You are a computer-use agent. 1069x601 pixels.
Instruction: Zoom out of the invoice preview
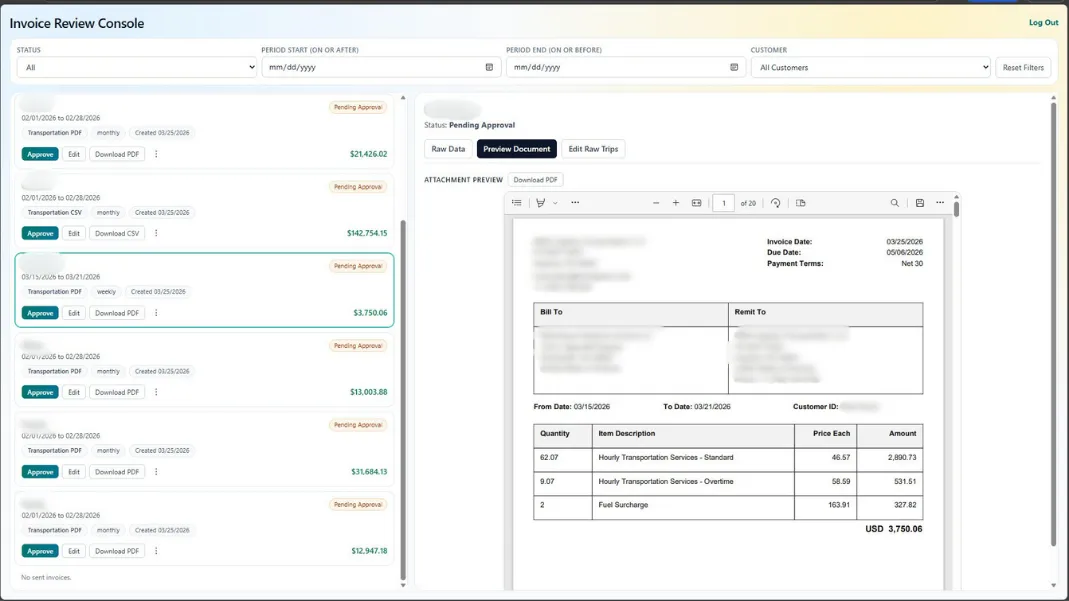655,202
